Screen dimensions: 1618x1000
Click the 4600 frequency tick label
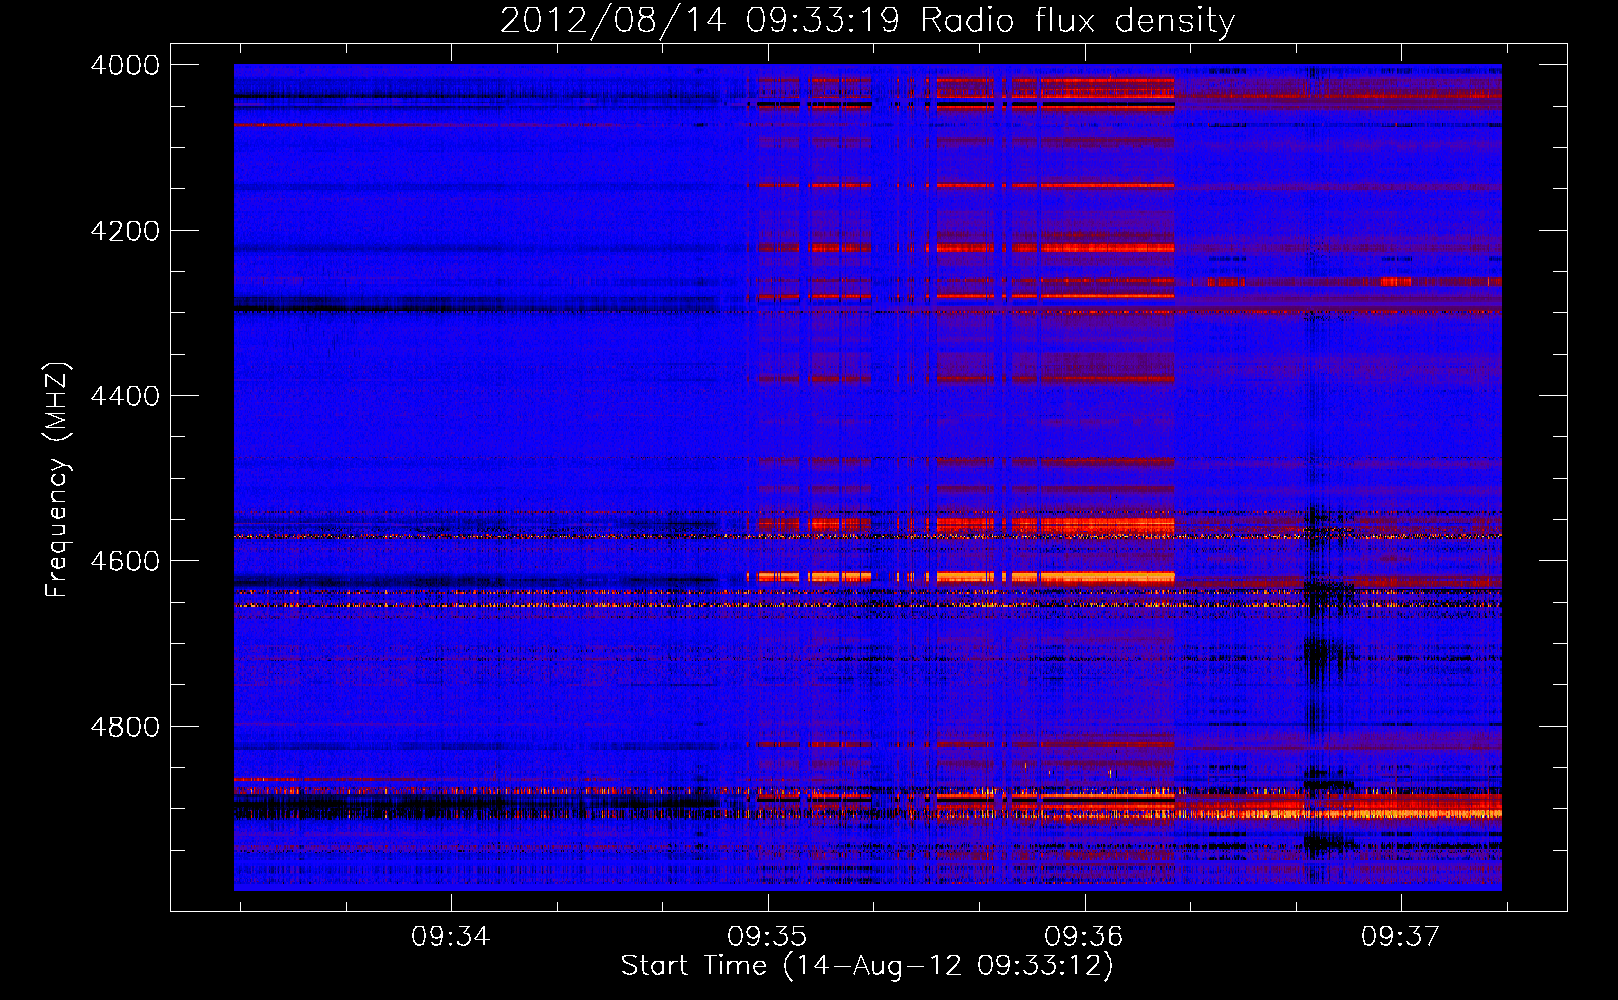pyautogui.click(x=125, y=561)
